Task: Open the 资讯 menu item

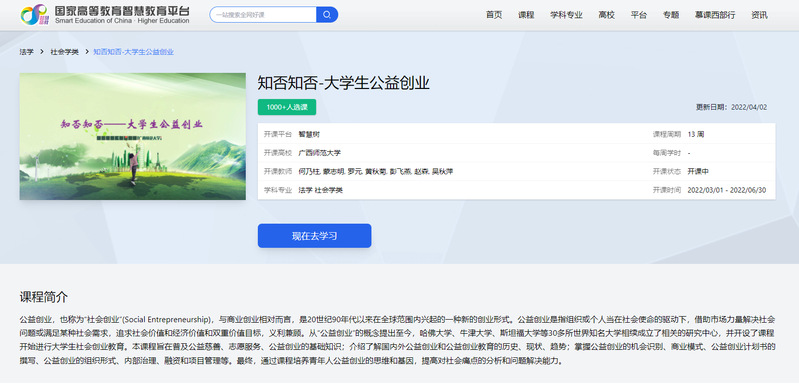Action: pyautogui.click(x=759, y=15)
